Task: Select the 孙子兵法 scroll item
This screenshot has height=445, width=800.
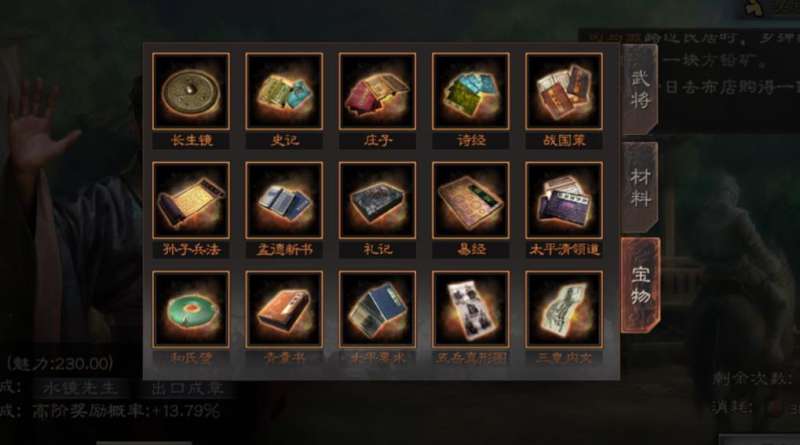Action: pyautogui.click(x=191, y=201)
